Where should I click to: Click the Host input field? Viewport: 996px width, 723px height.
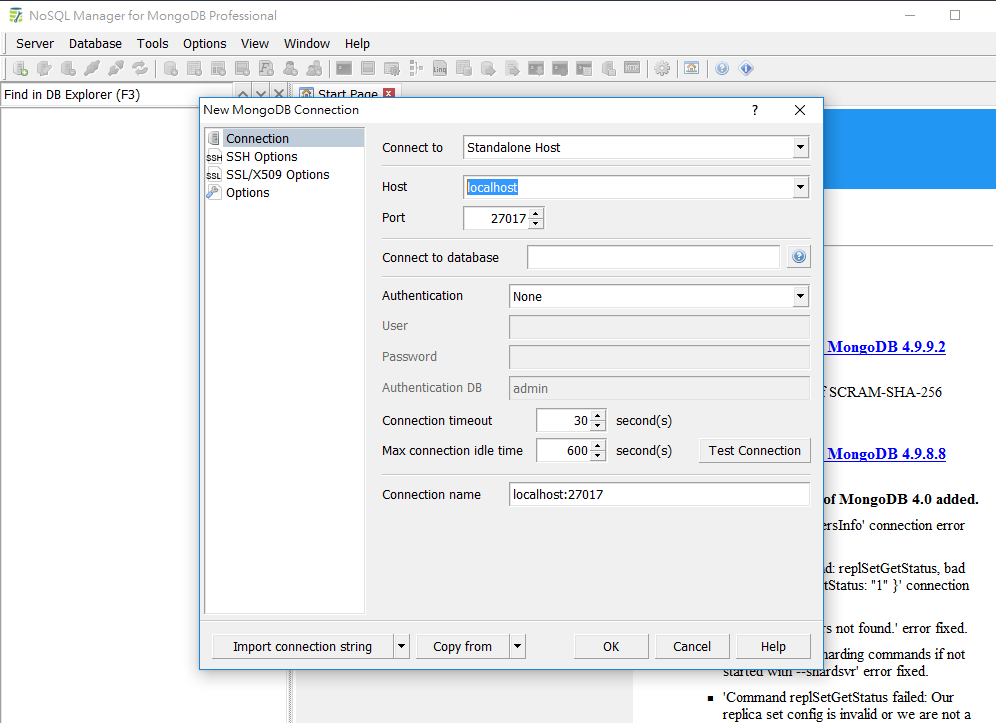[628, 187]
